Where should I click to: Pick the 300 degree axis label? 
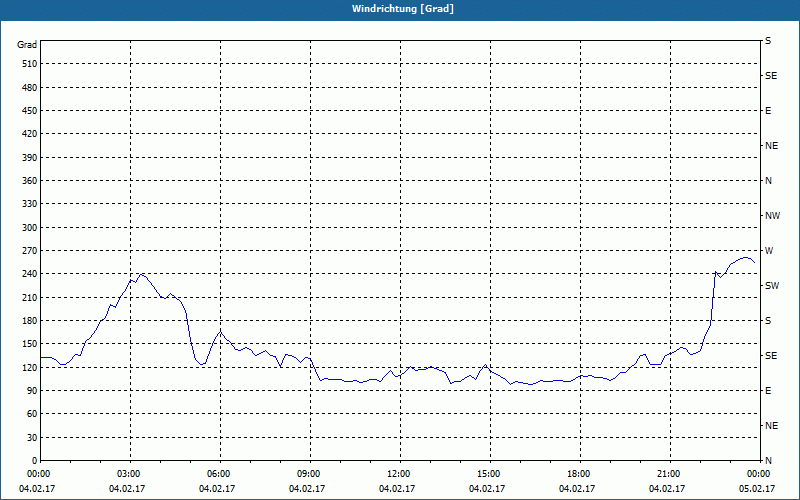click(30, 228)
